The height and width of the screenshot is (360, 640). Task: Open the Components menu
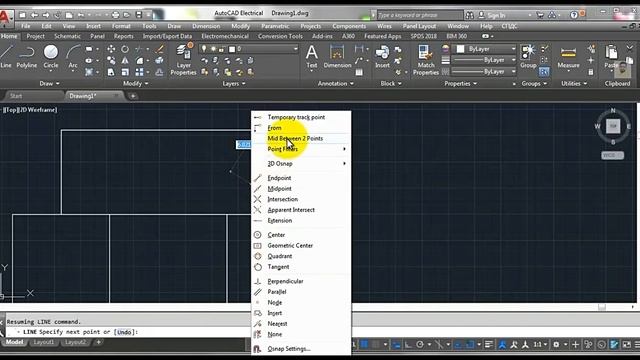[349, 26]
